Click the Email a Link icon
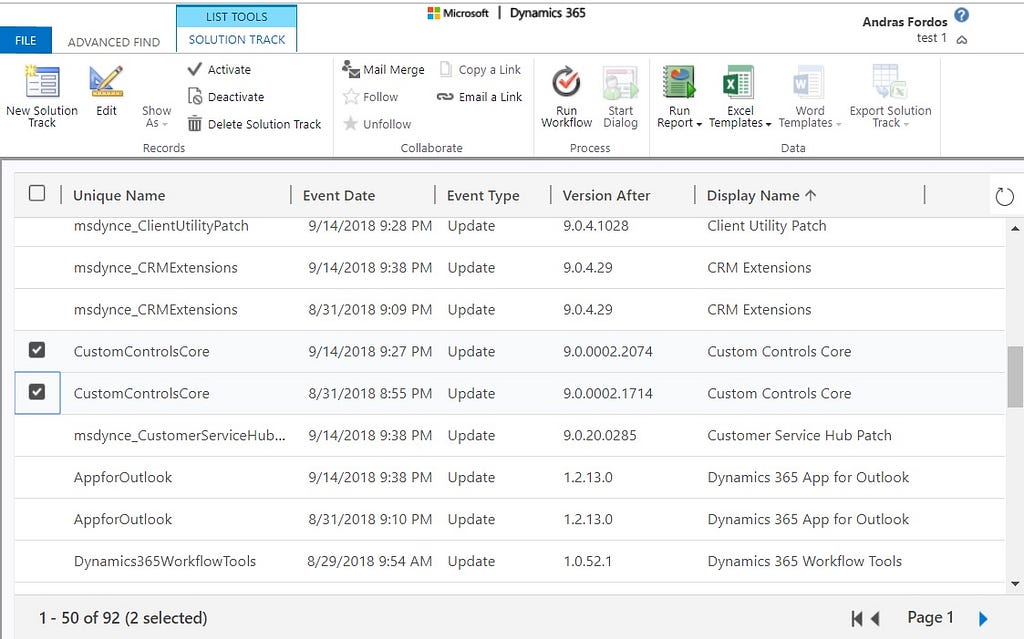Viewport: 1024px width, 639px height. pos(445,97)
